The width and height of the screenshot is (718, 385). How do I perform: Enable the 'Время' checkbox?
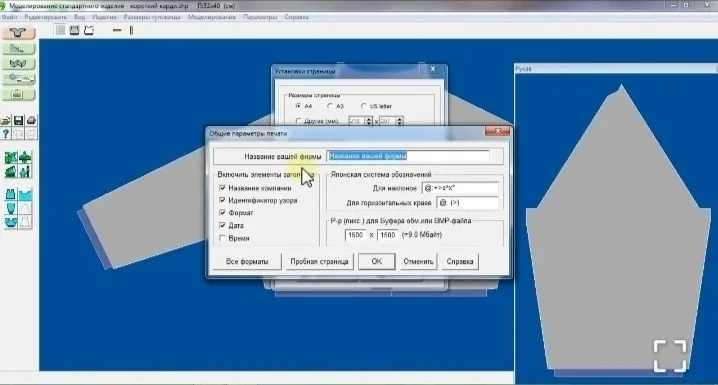tap(223, 238)
